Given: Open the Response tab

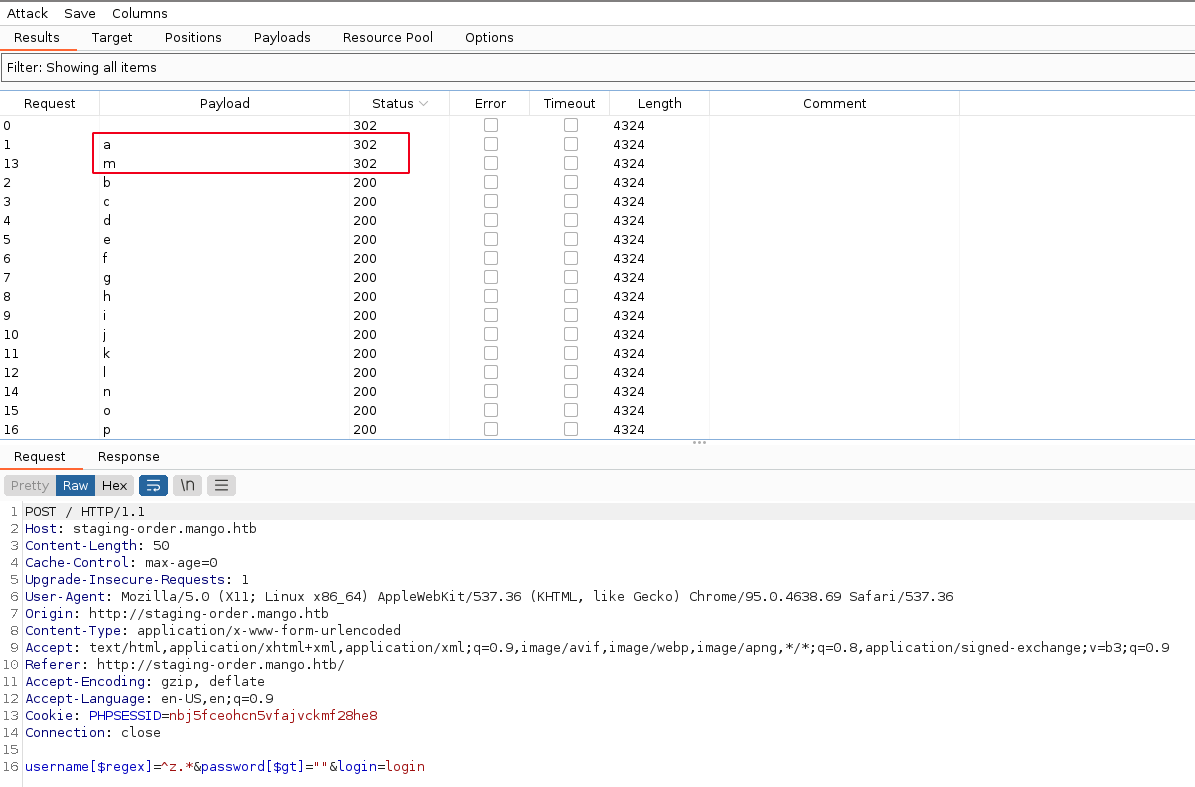Looking at the screenshot, I should point(128,456).
